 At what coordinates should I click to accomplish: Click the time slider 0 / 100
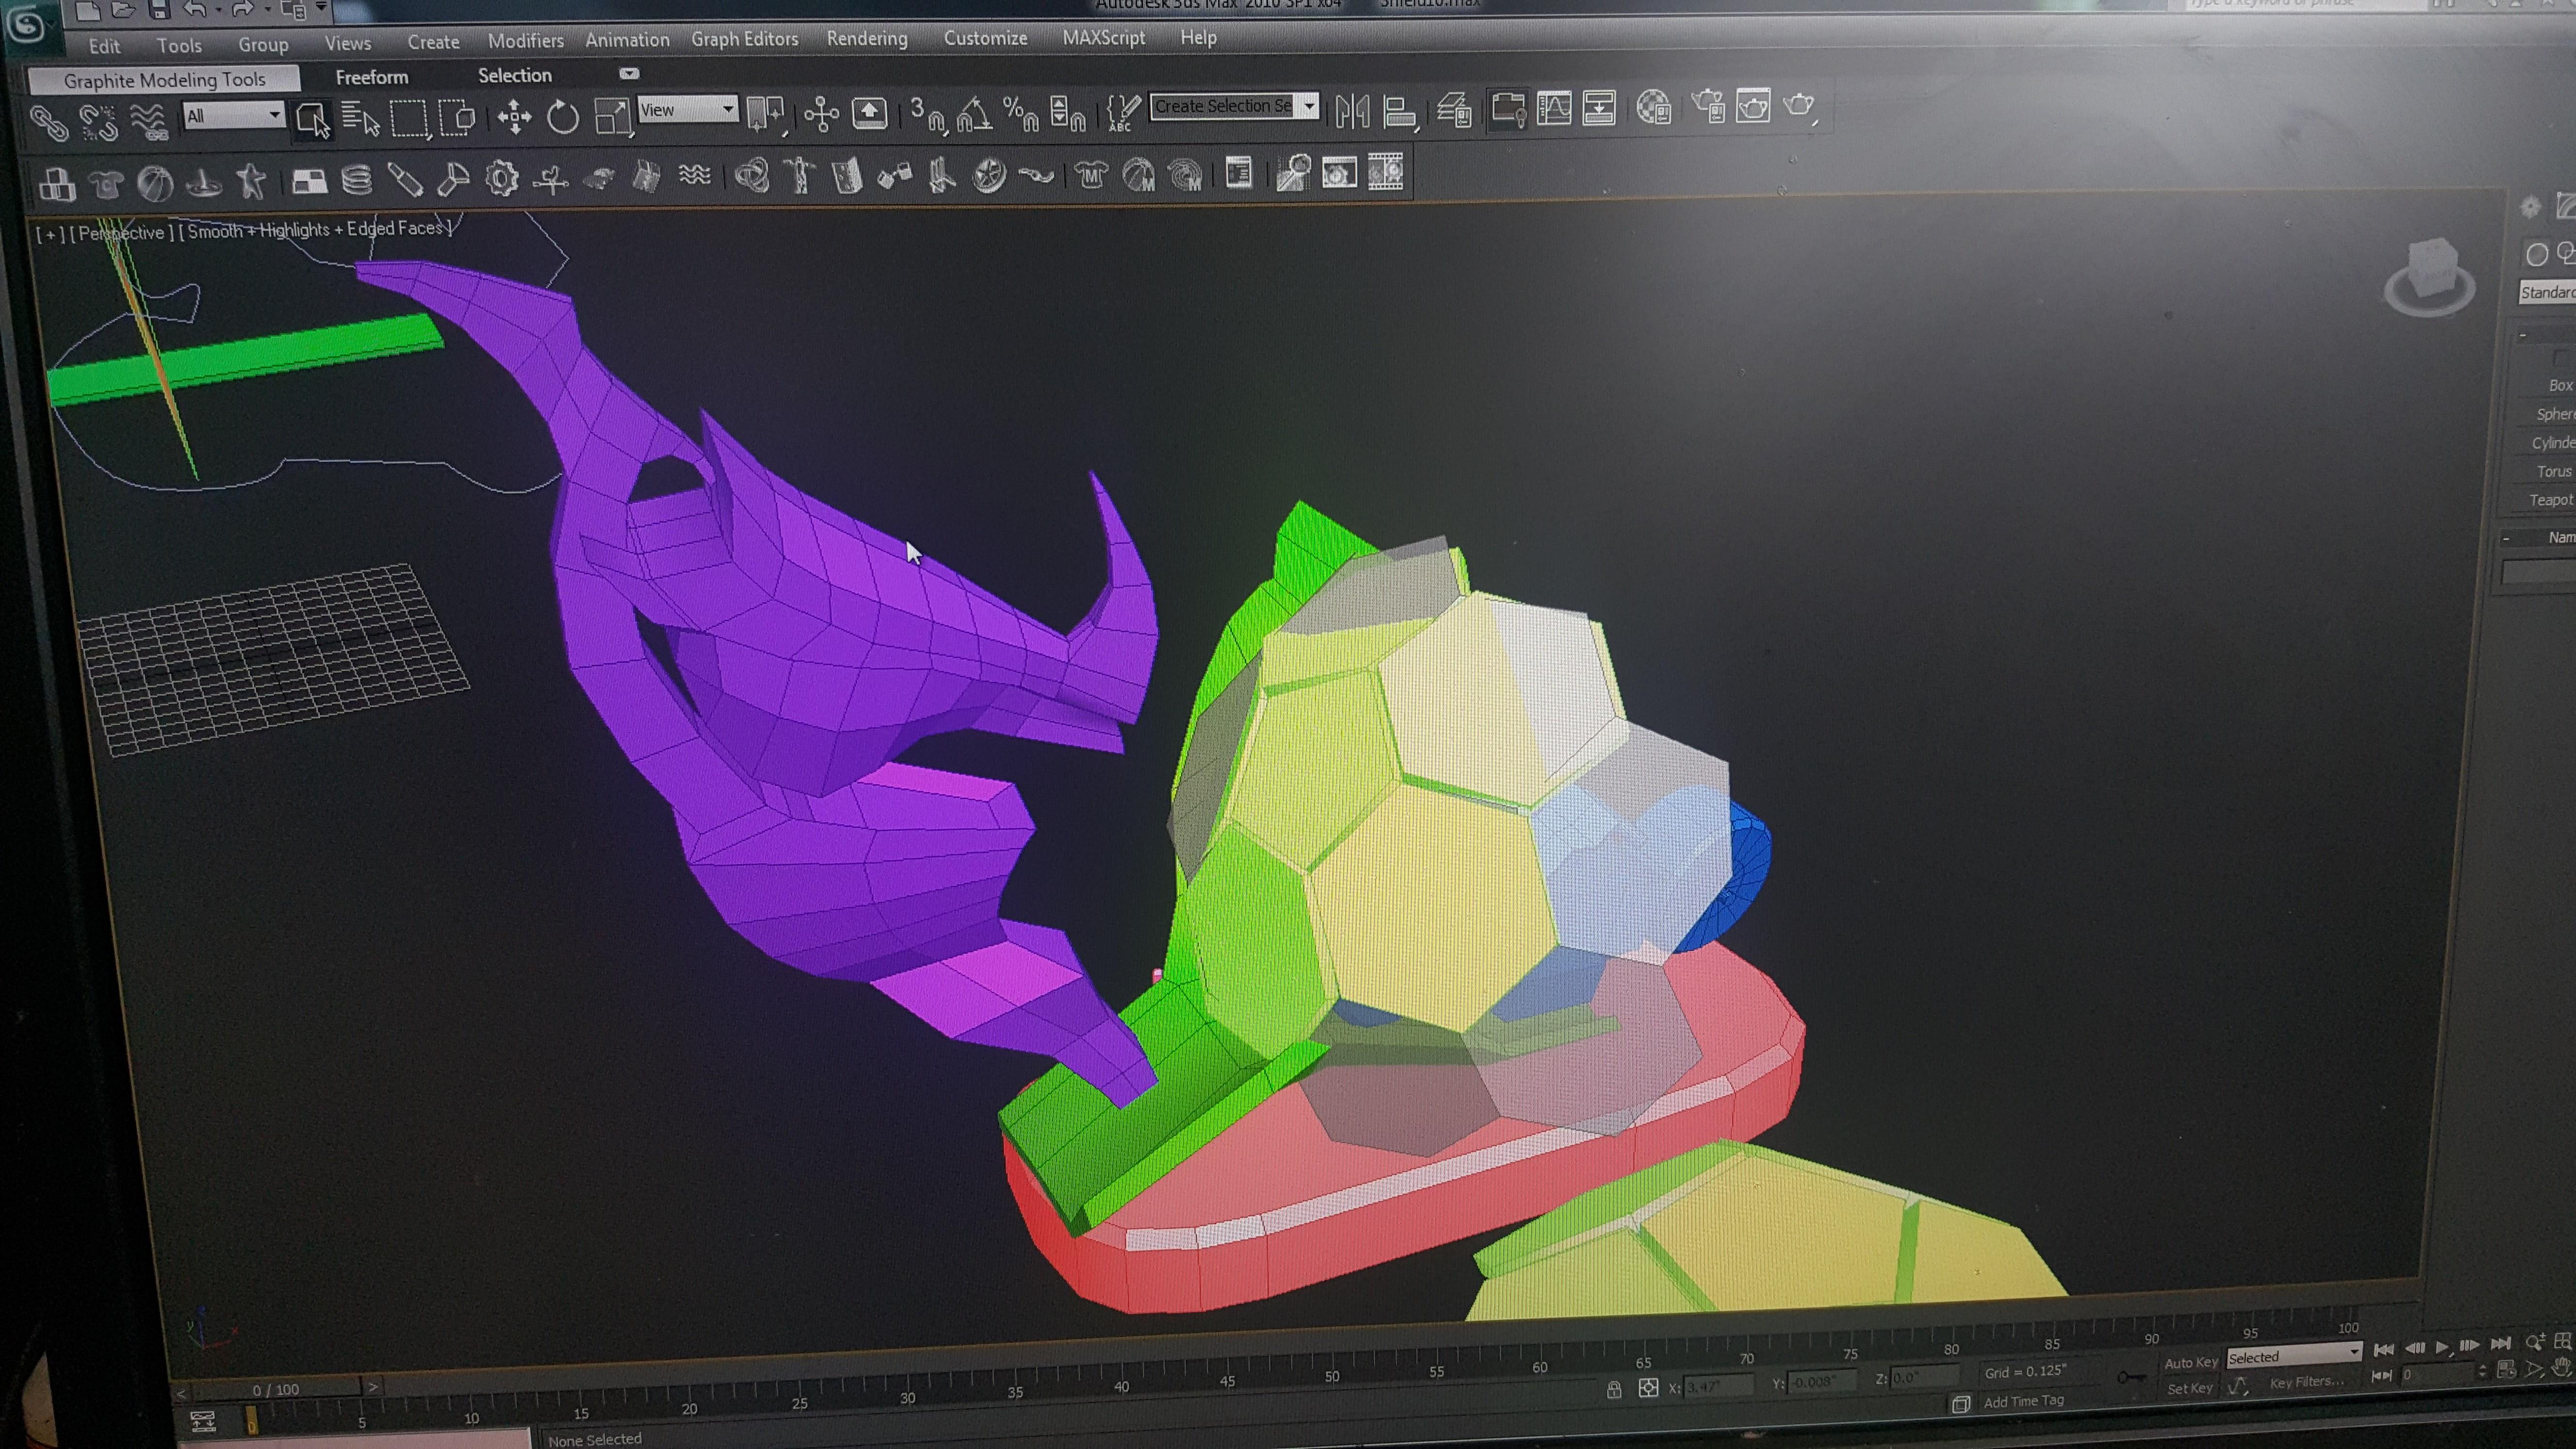tap(276, 1389)
